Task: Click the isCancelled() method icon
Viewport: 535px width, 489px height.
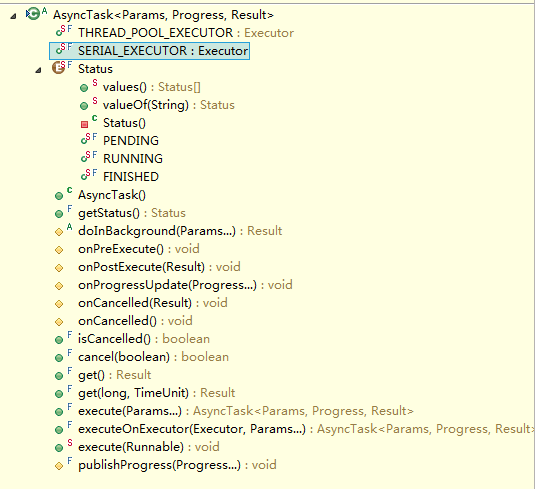Action: click(63, 338)
